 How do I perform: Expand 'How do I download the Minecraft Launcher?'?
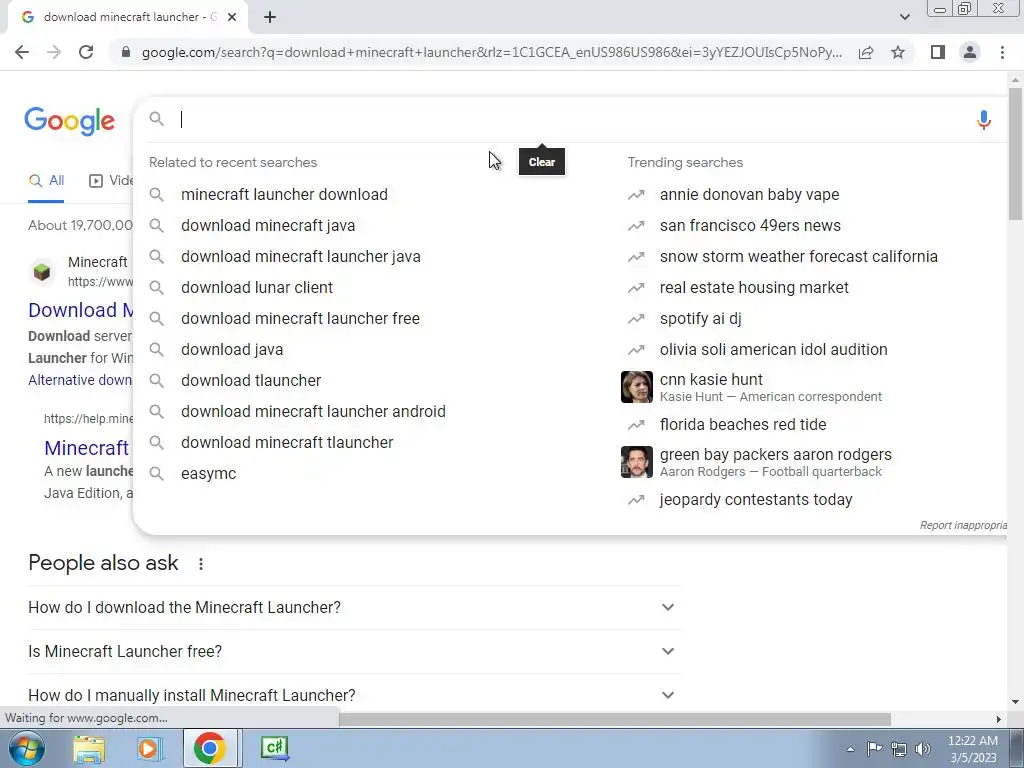click(354, 607)
